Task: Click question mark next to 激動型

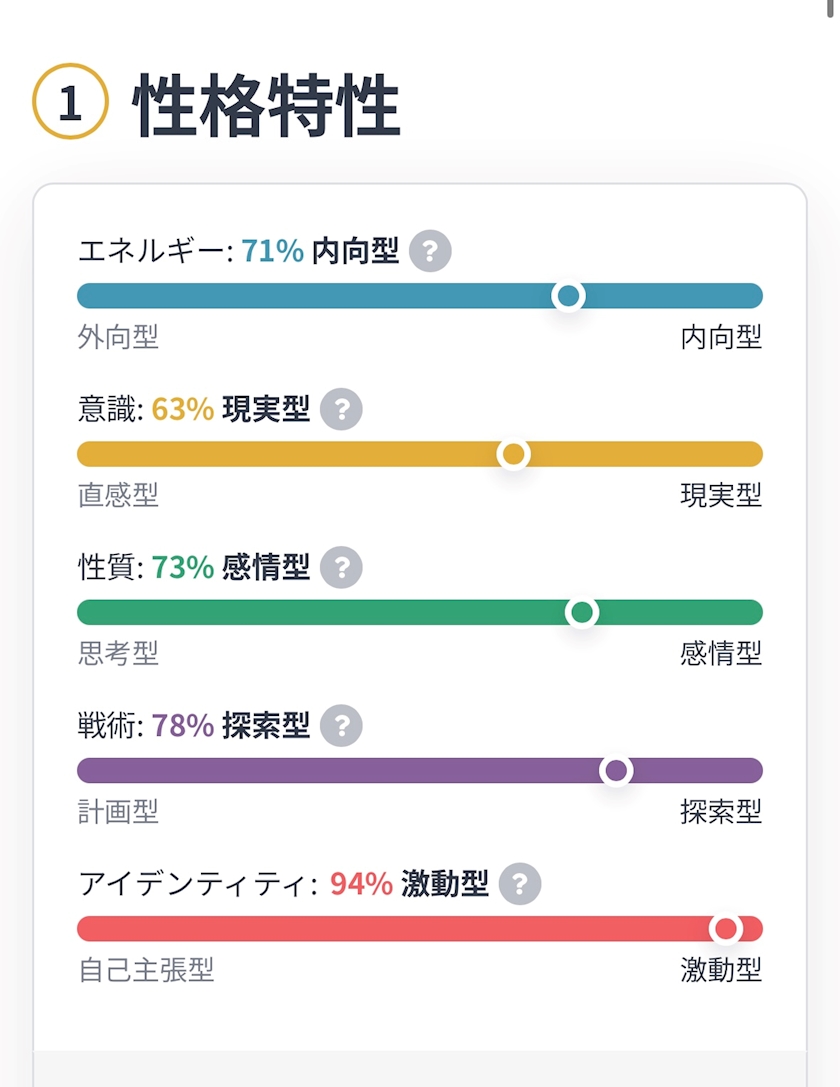Action: click(x=520, y=883)
